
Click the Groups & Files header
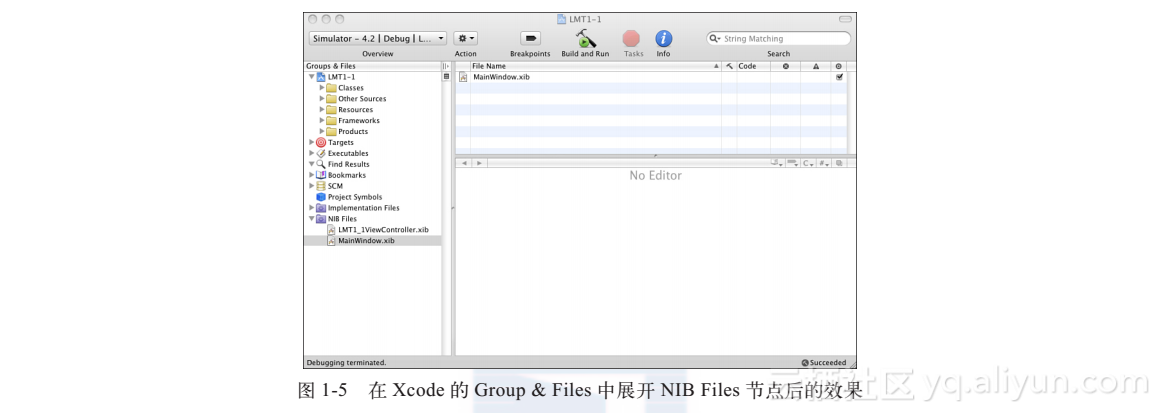click(x=372, y=66)
